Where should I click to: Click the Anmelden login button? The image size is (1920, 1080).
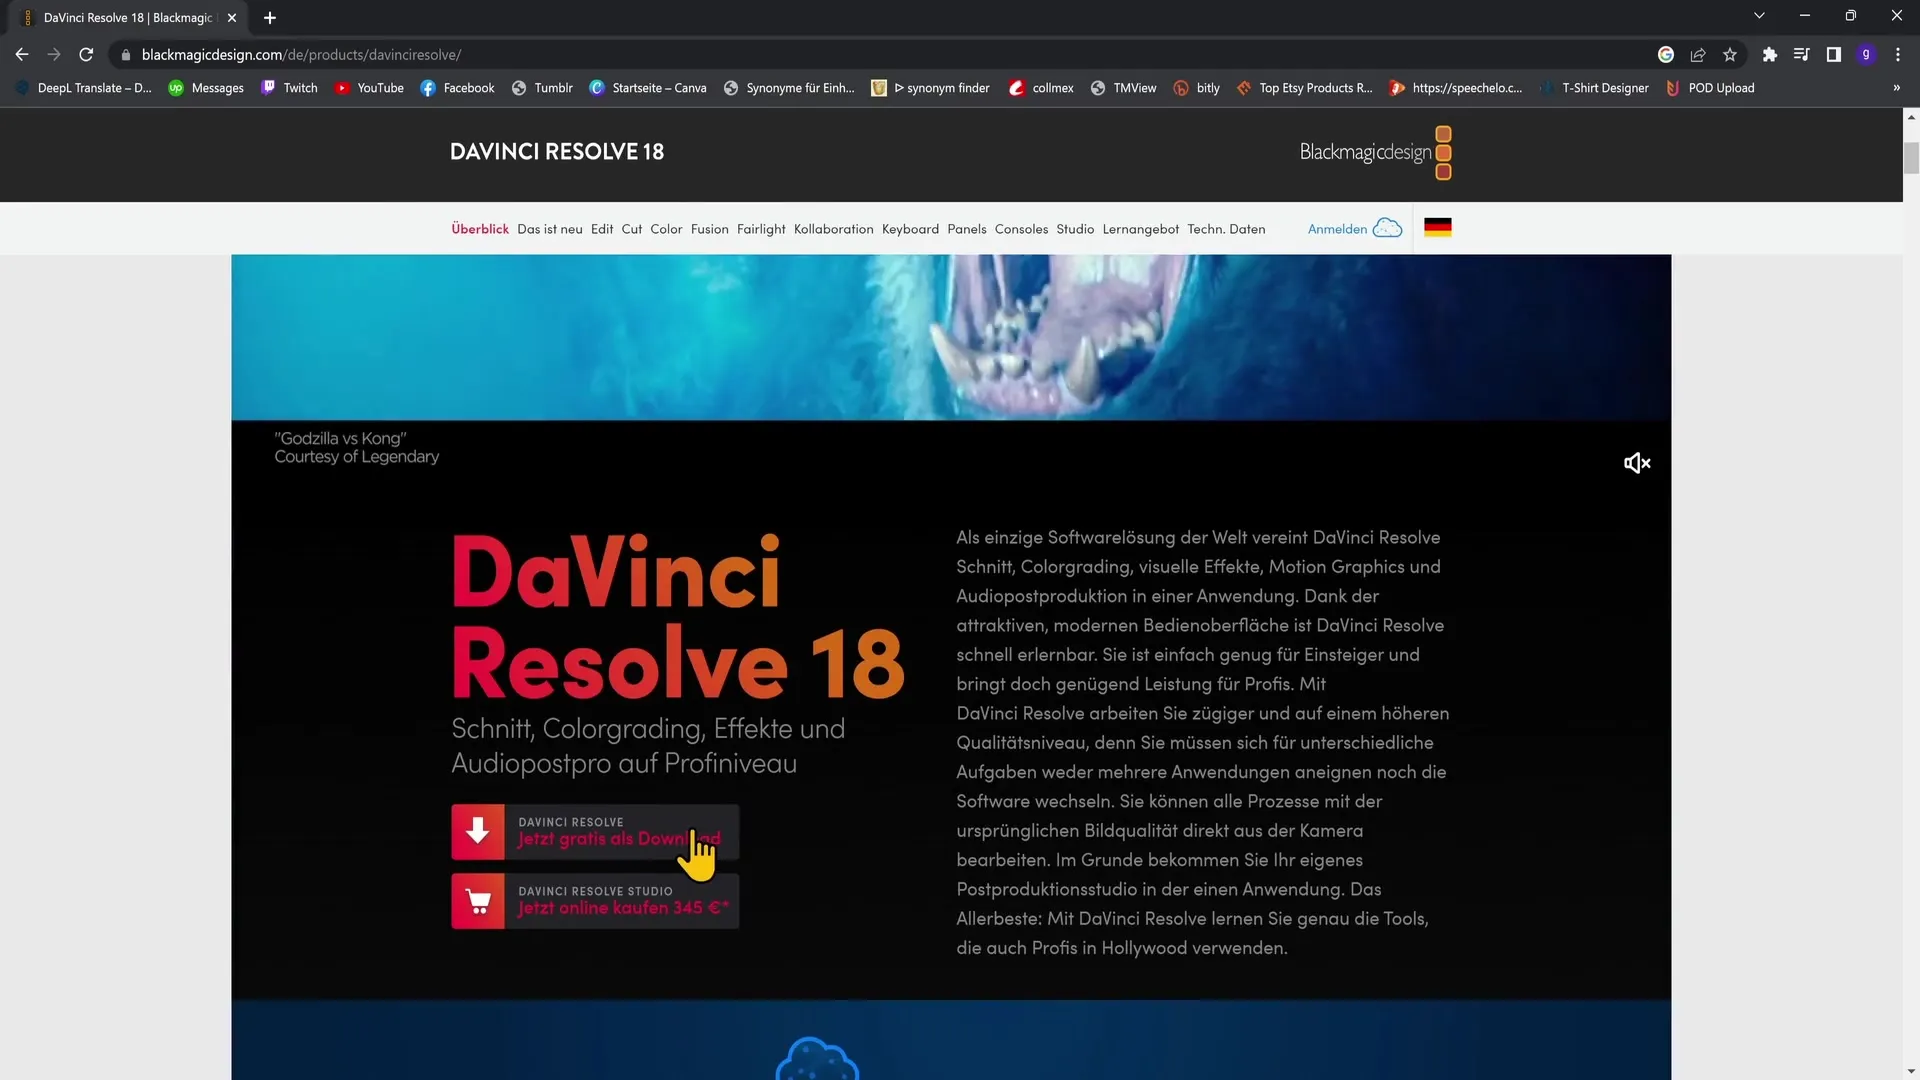click(1337, 228)
